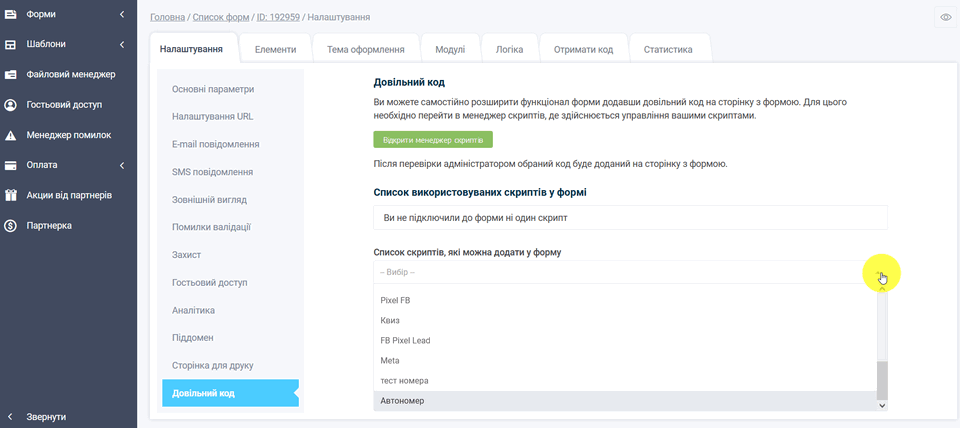Choose Meta from the script list

[625, 361]
